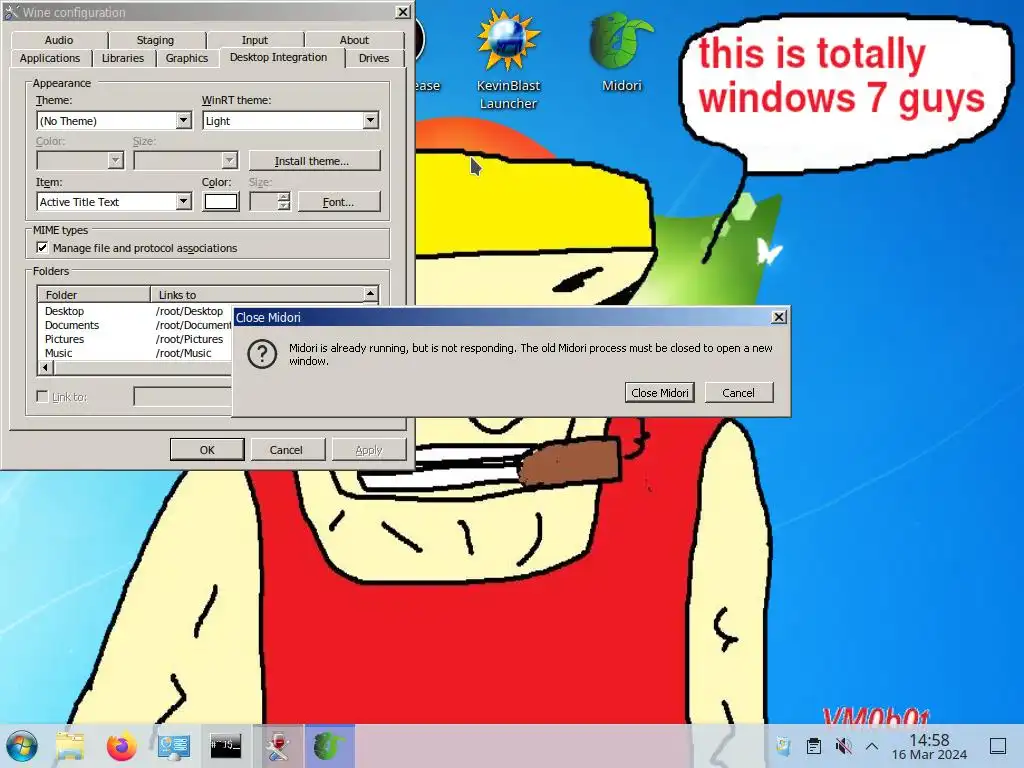Select the Desktop folder row
The width and height of the screenshot is (1024, 768).
coord(135,311)
